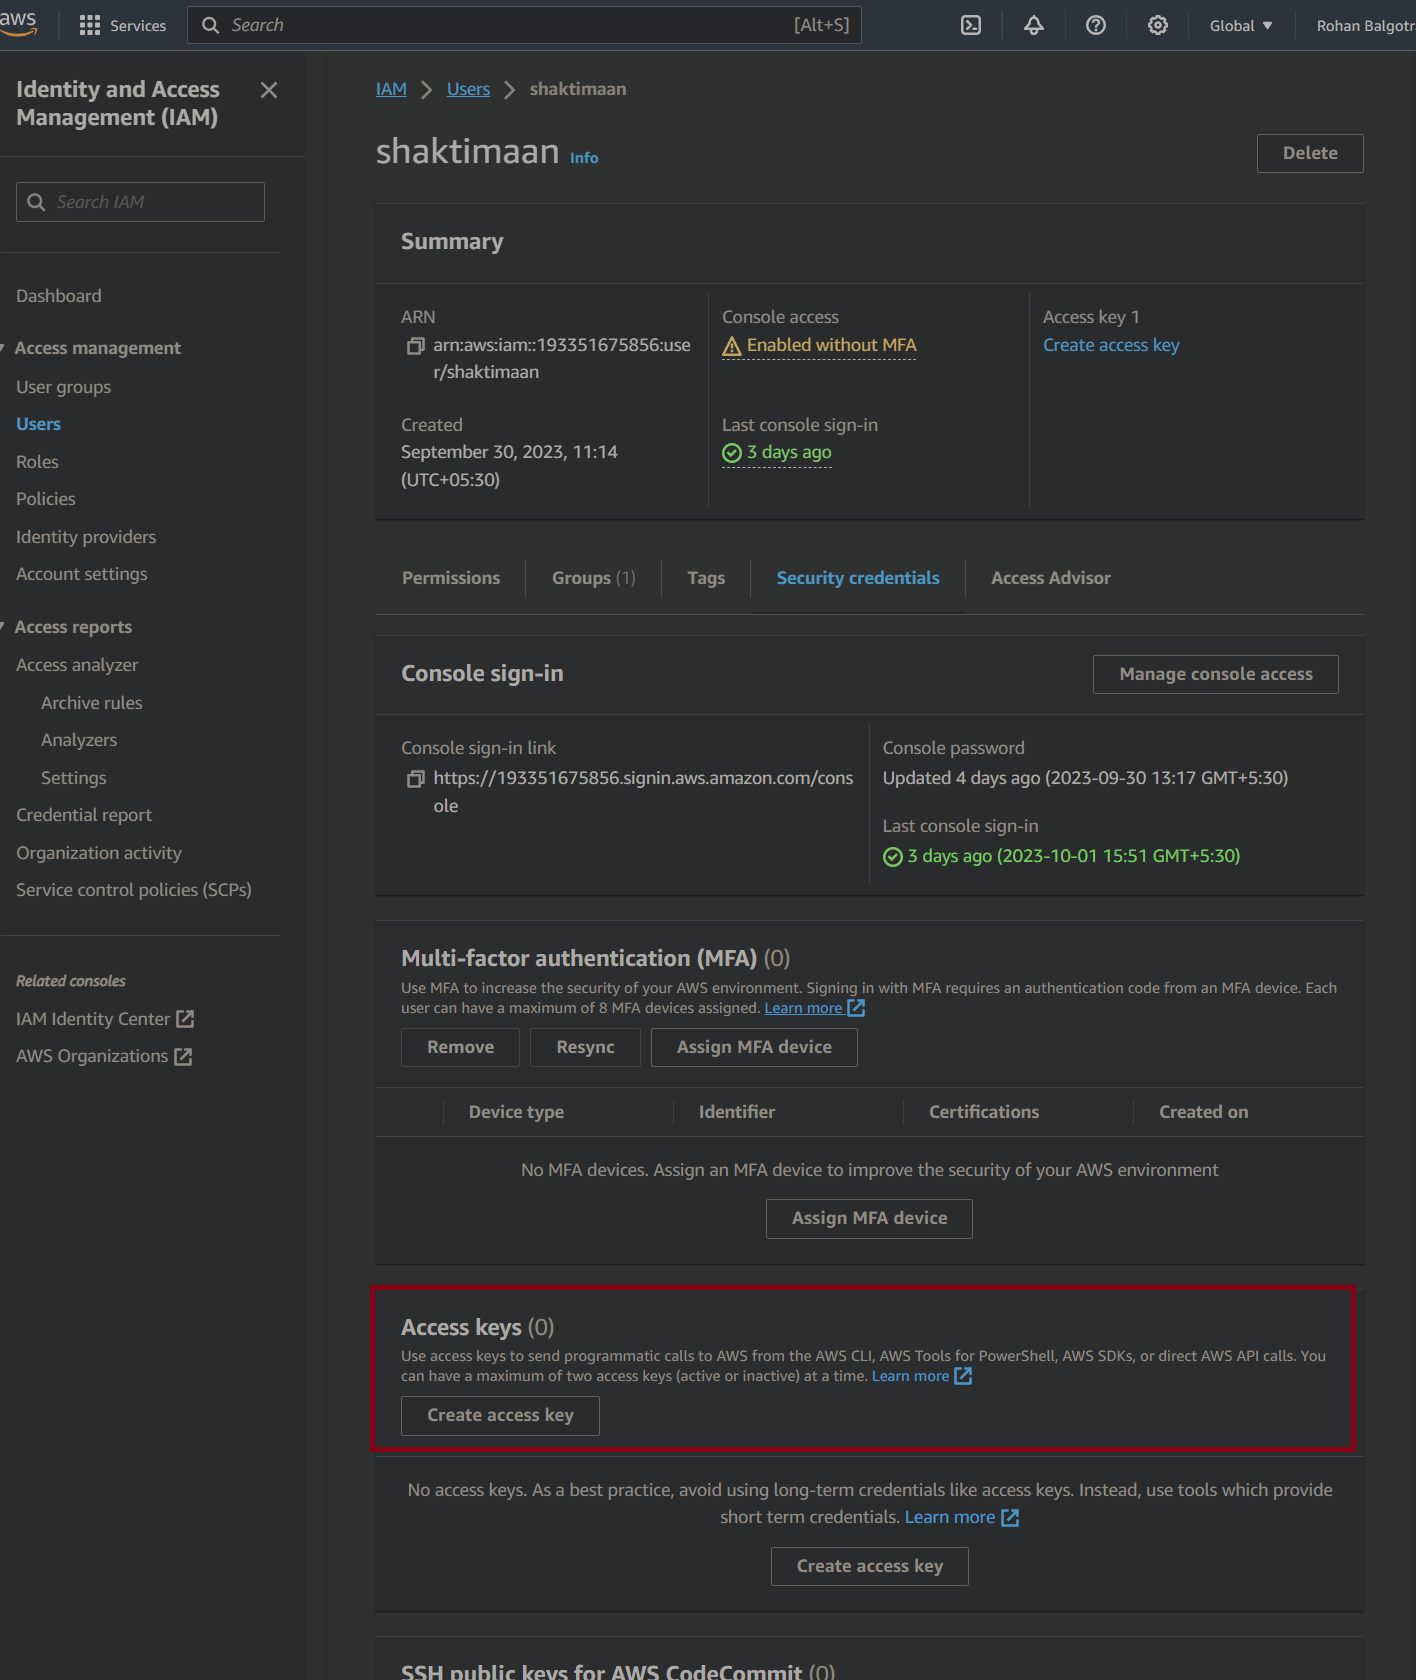The width and height of the screenshot is (1416, 1680).
Task: Click the green check beside 3 days ago in Summary
Action: coord(732,453)
